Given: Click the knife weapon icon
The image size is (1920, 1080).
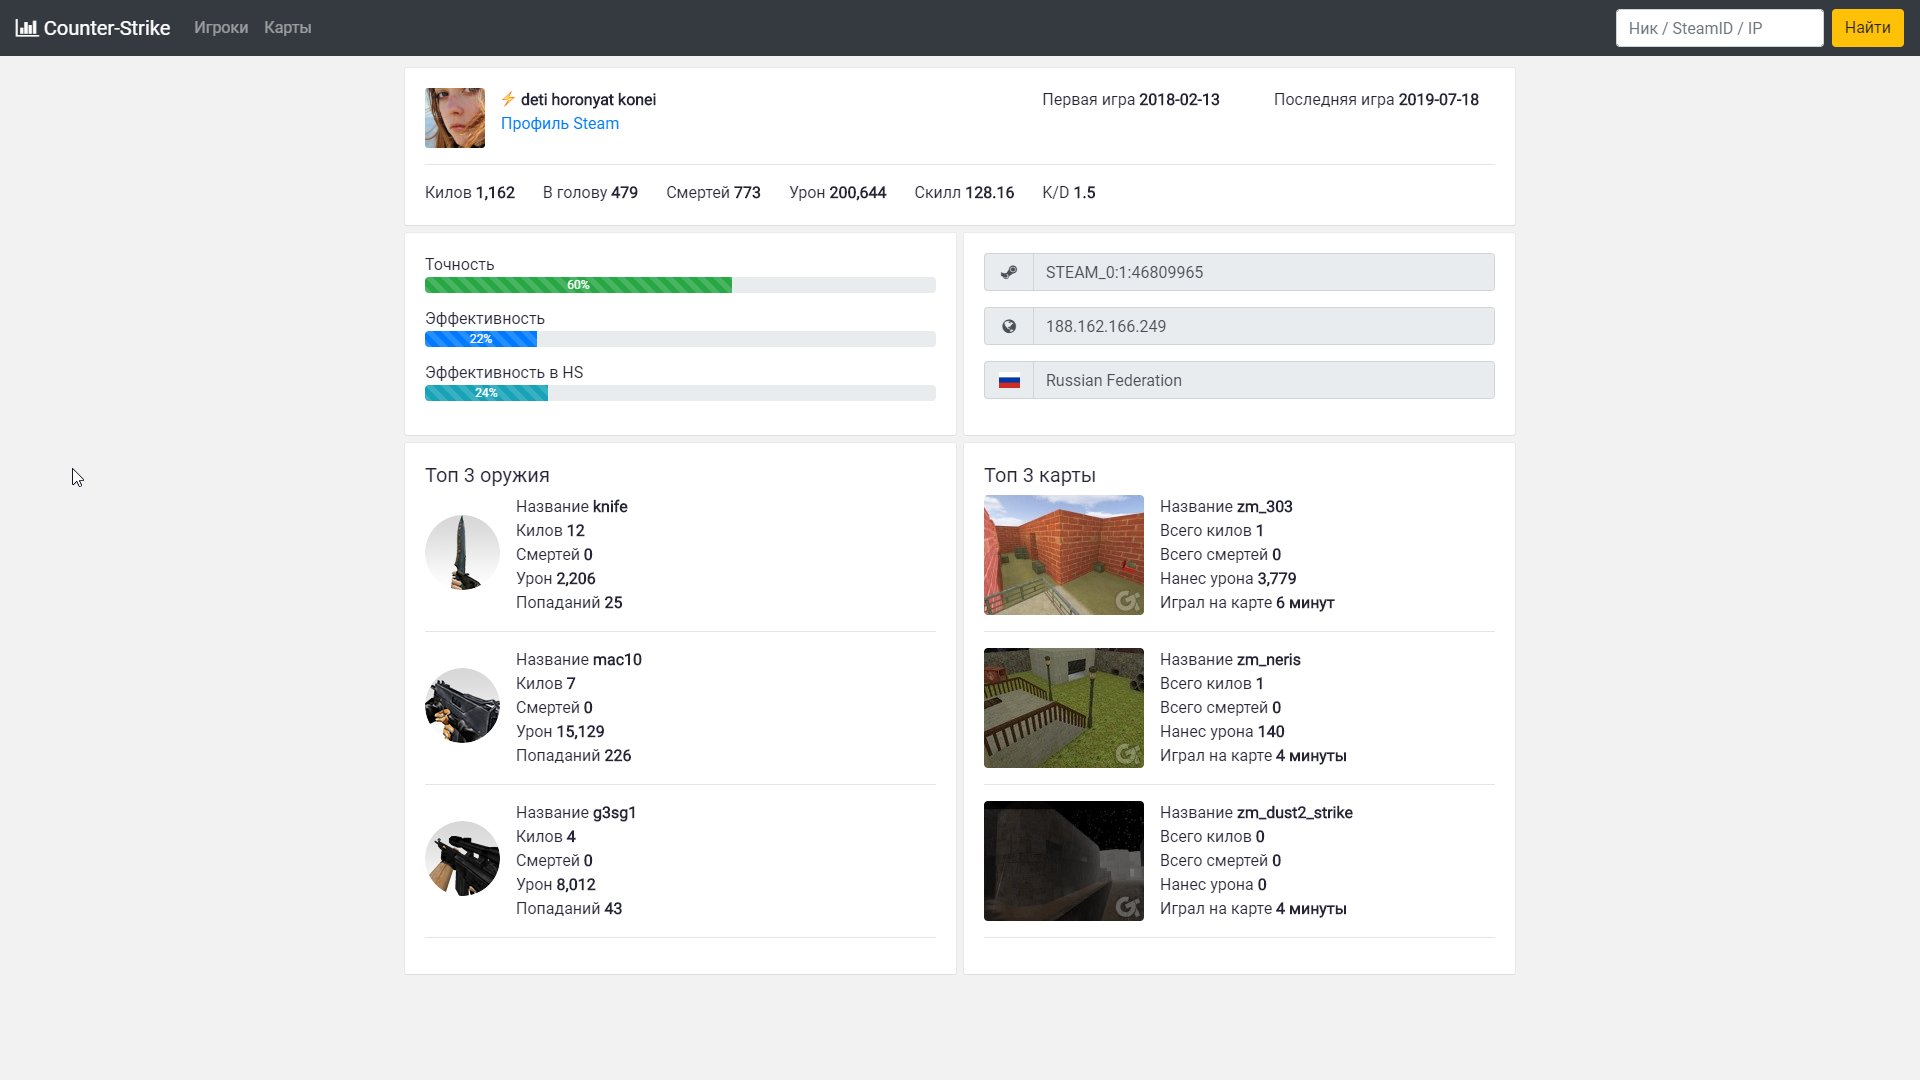Looking at the screenshot, I should (x=462, y=553).
